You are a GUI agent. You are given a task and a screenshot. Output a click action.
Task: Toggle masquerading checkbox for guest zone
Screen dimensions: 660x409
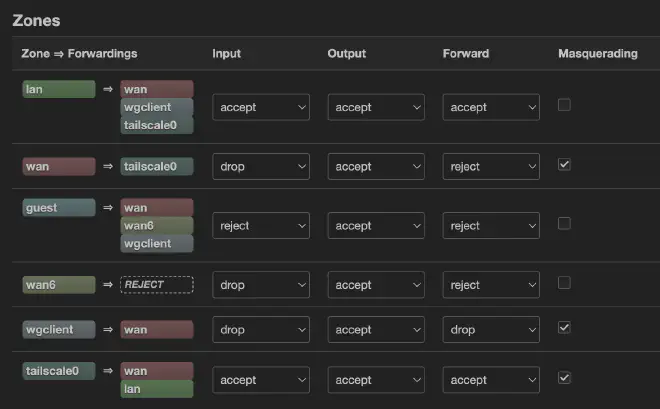564,224
